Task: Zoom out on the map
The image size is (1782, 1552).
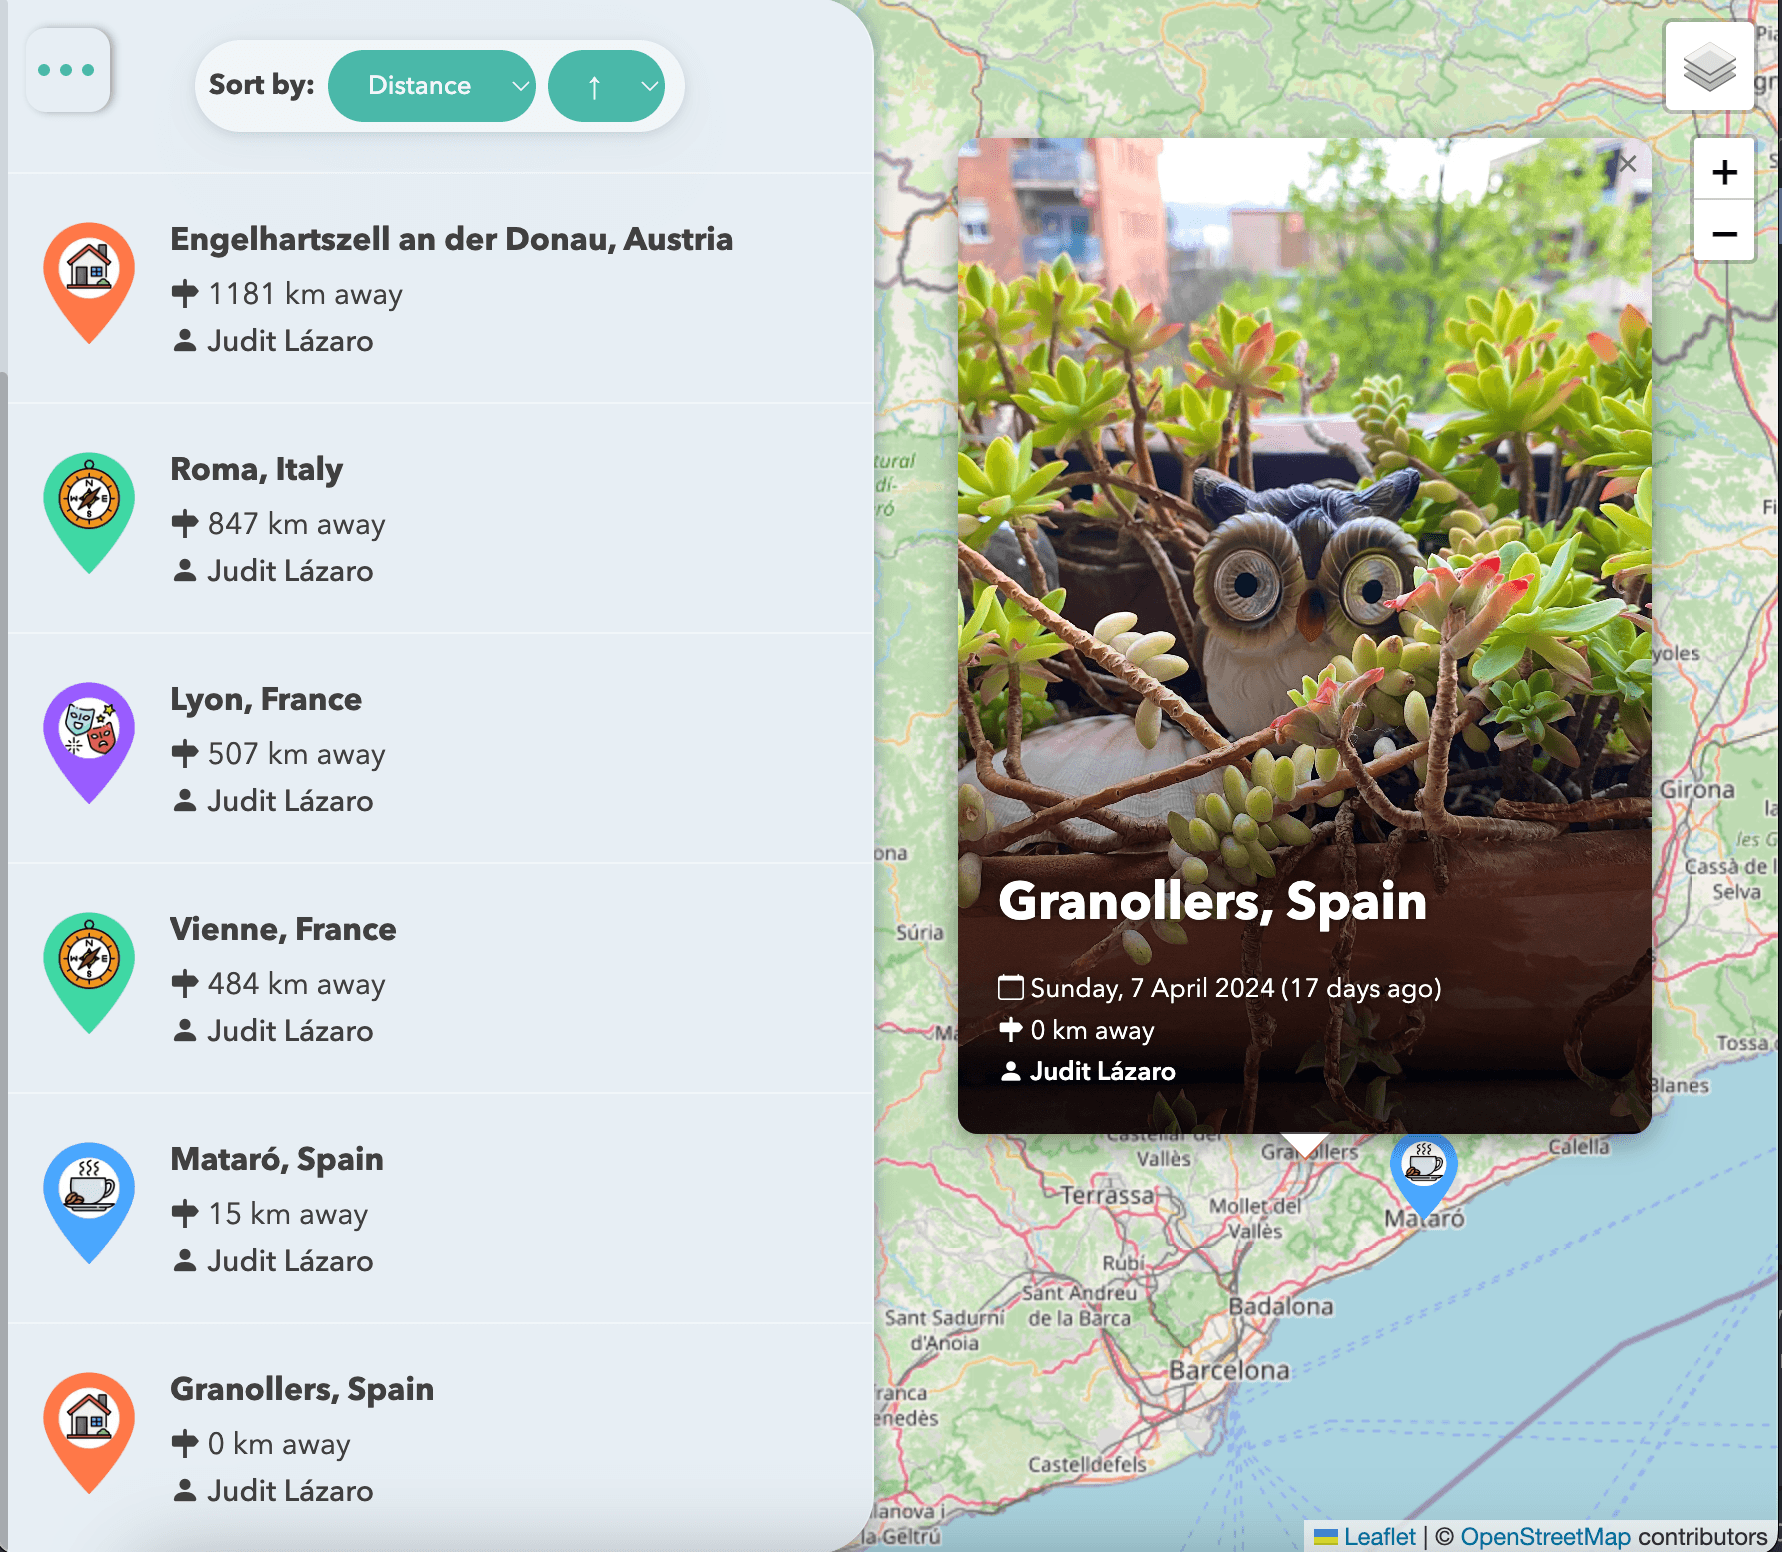Action: [x=1723, y=234]
